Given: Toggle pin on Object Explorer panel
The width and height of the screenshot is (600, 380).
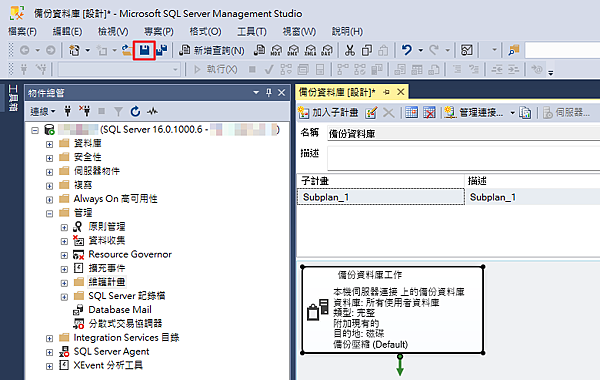Looking at the screenshot, I should click(x=269, y=93).
